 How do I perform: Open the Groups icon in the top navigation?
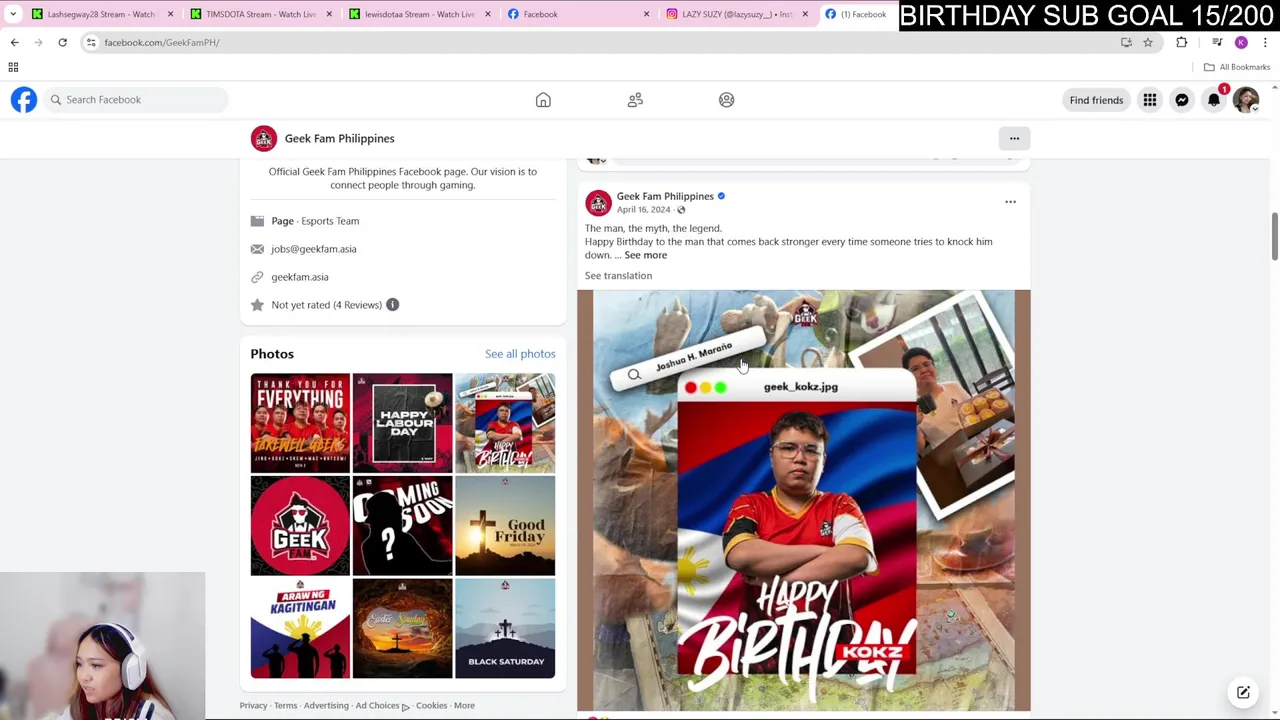pyautogui.click(x=727, y=100)
